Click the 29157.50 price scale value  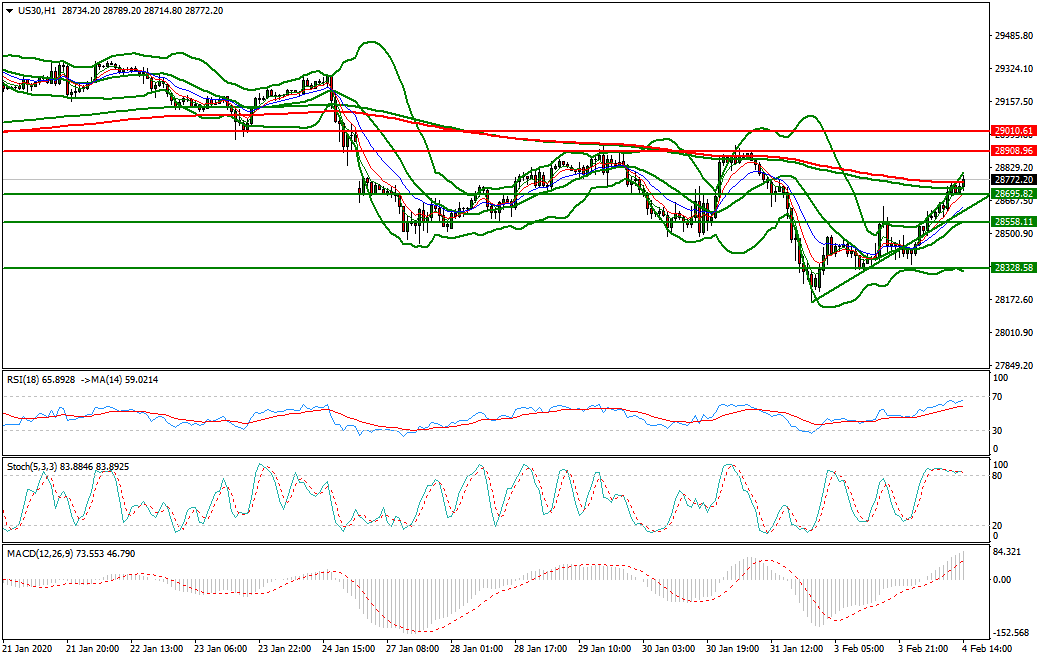click(1014, 102)
